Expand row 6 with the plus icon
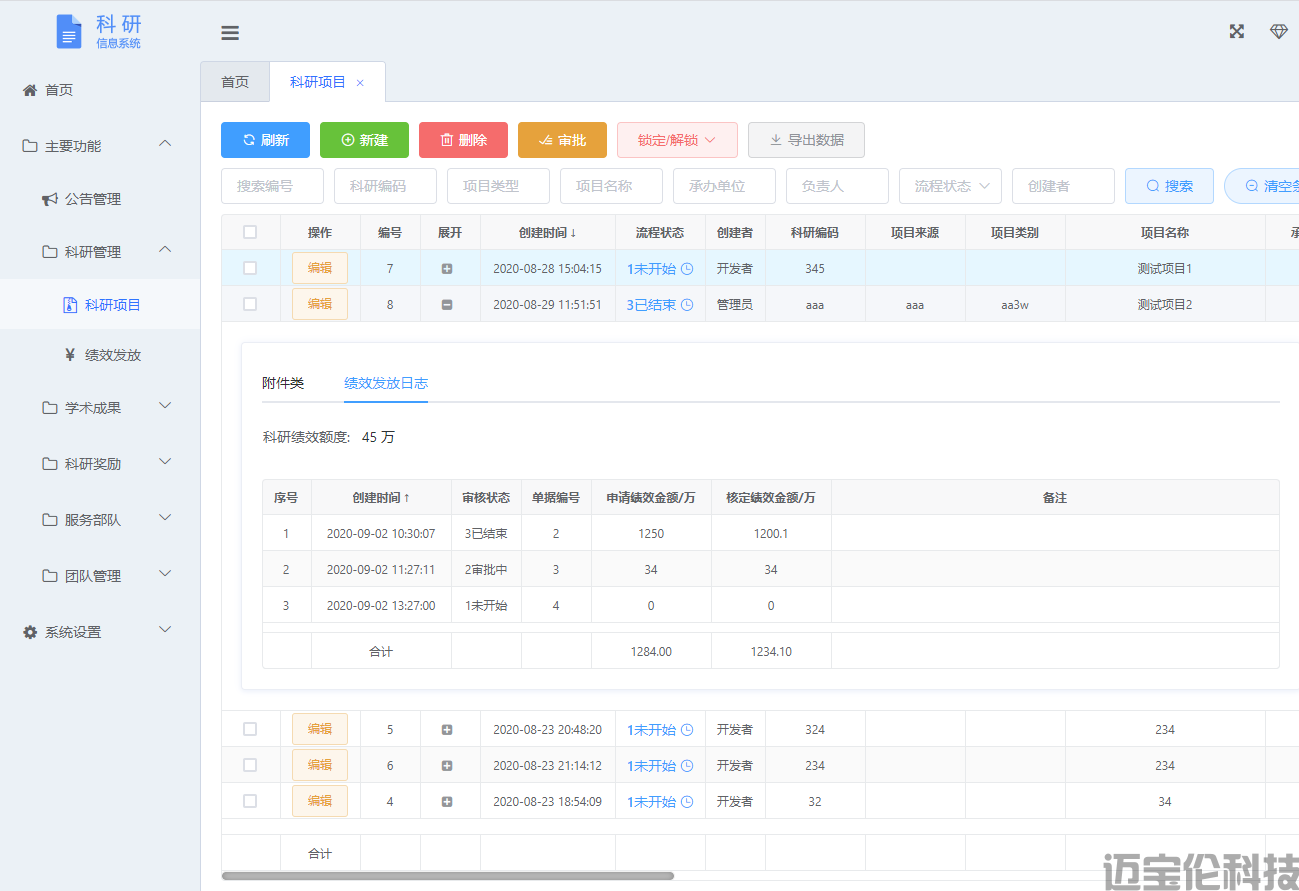Viewport: 1299px width, 891px height. coord(447,766)
